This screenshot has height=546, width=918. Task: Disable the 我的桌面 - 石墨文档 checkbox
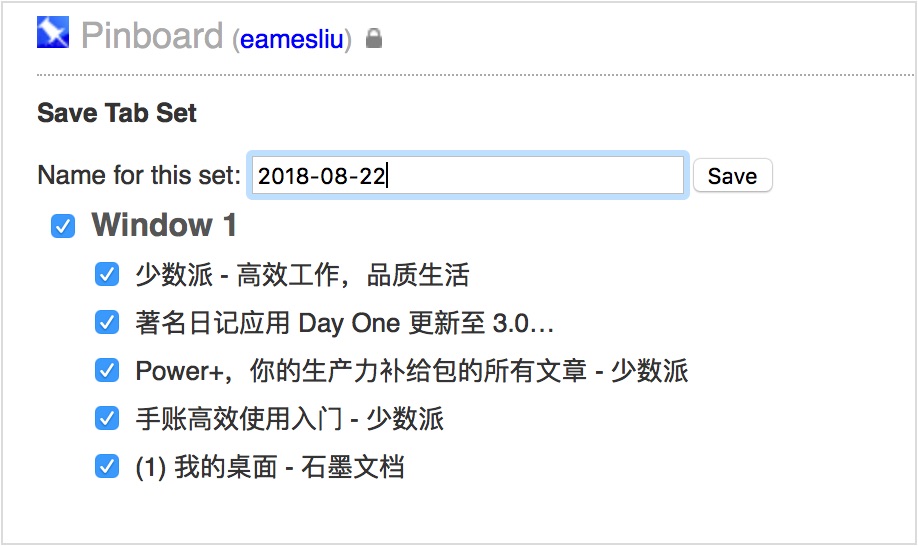coord(107,466)
